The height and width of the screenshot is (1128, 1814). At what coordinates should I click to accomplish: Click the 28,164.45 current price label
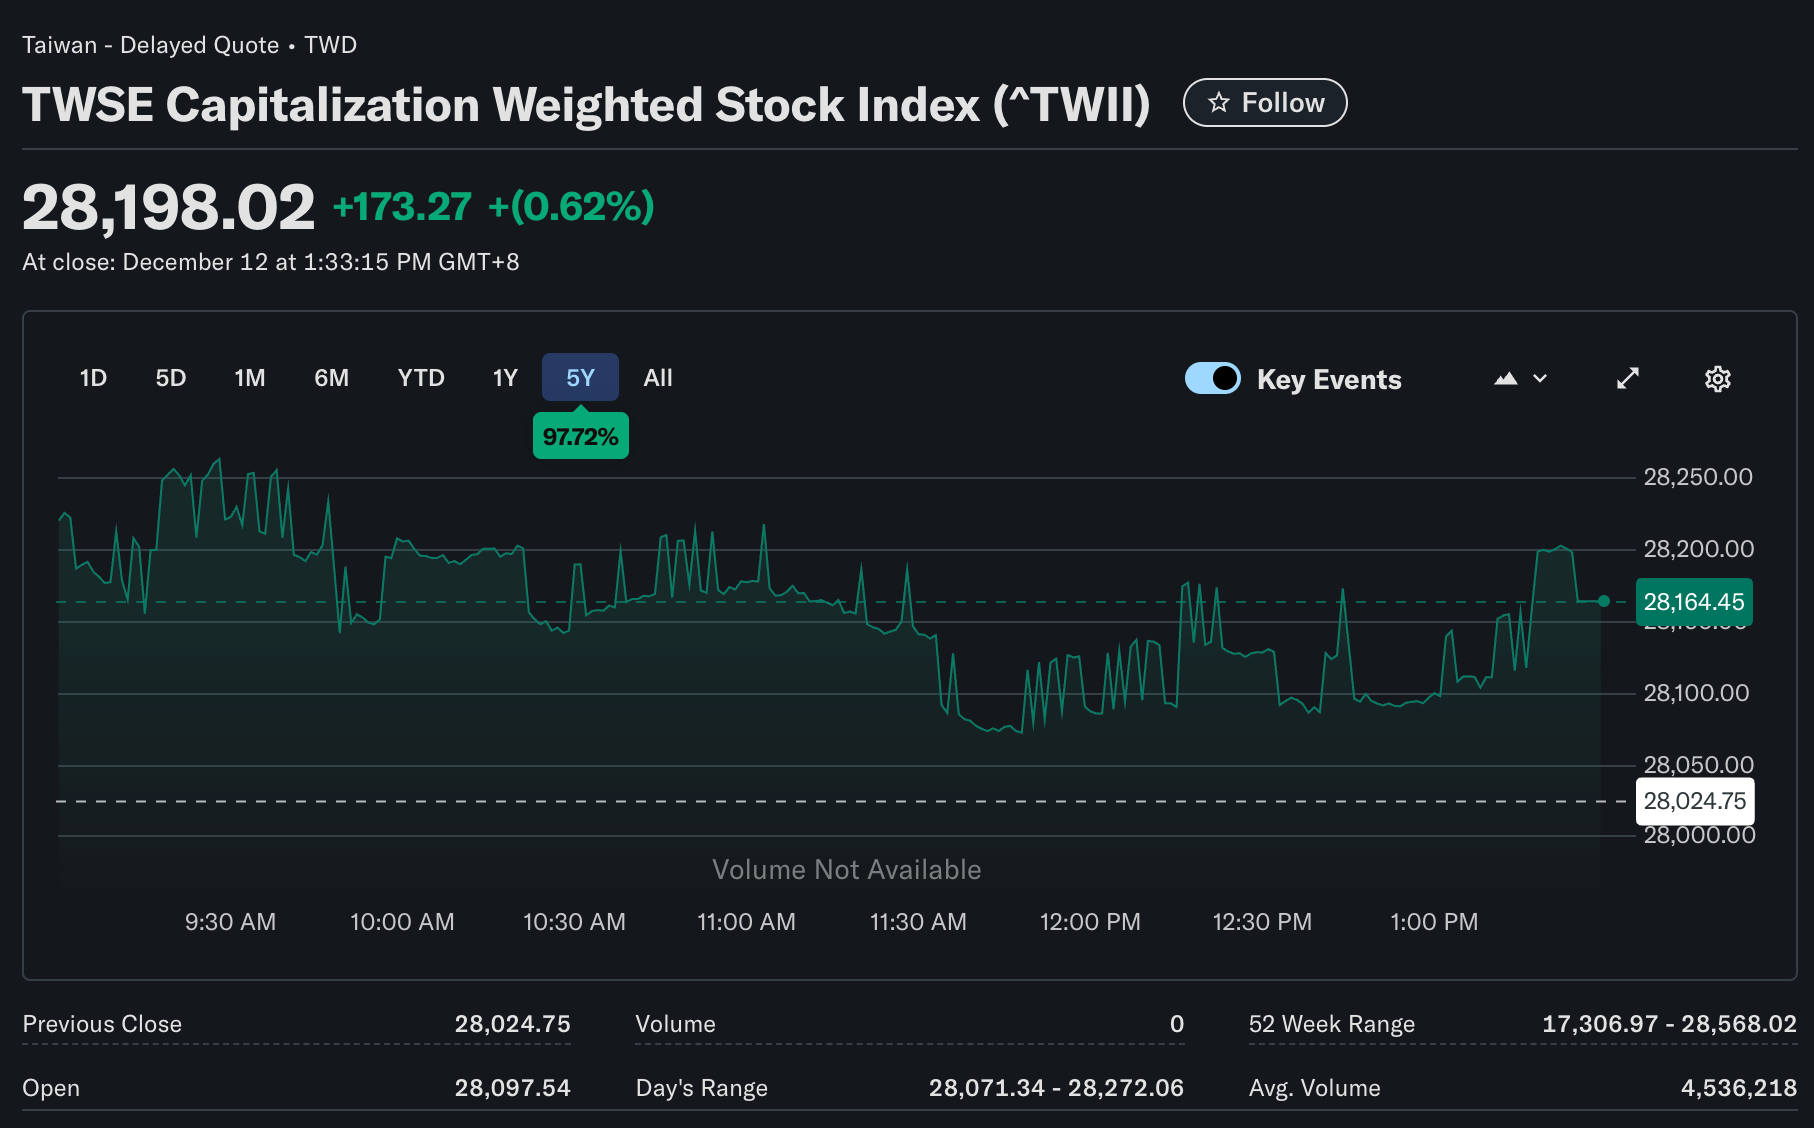point(1694,602)
